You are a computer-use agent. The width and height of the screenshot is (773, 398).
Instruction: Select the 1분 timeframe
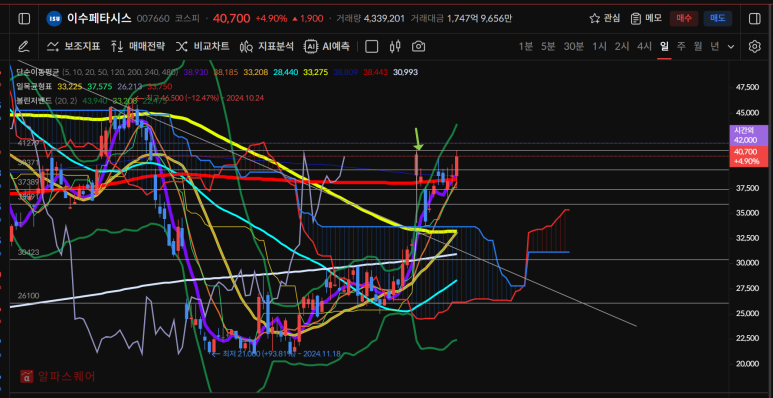526,46
